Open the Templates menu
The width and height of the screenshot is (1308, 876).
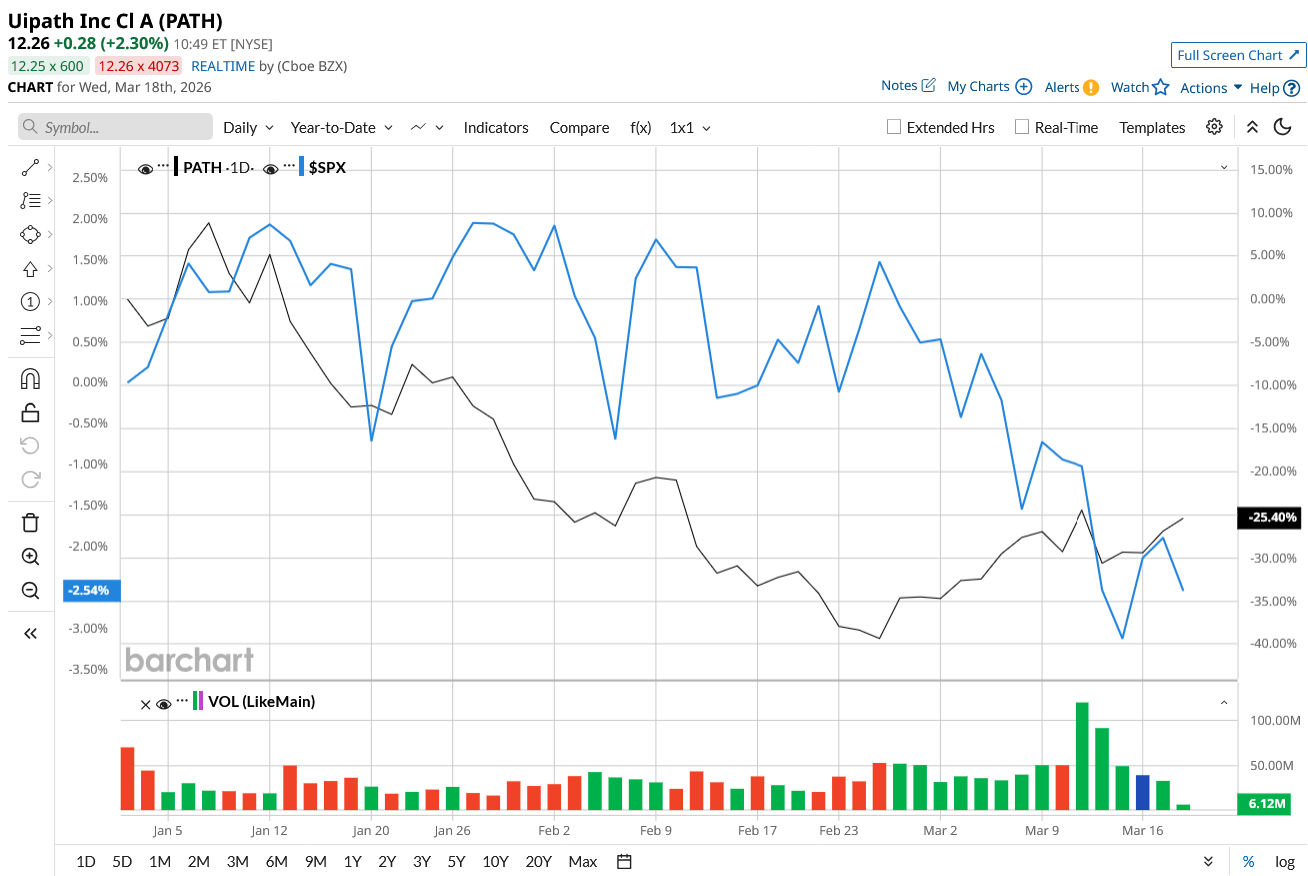click(x=1152, y=127)
